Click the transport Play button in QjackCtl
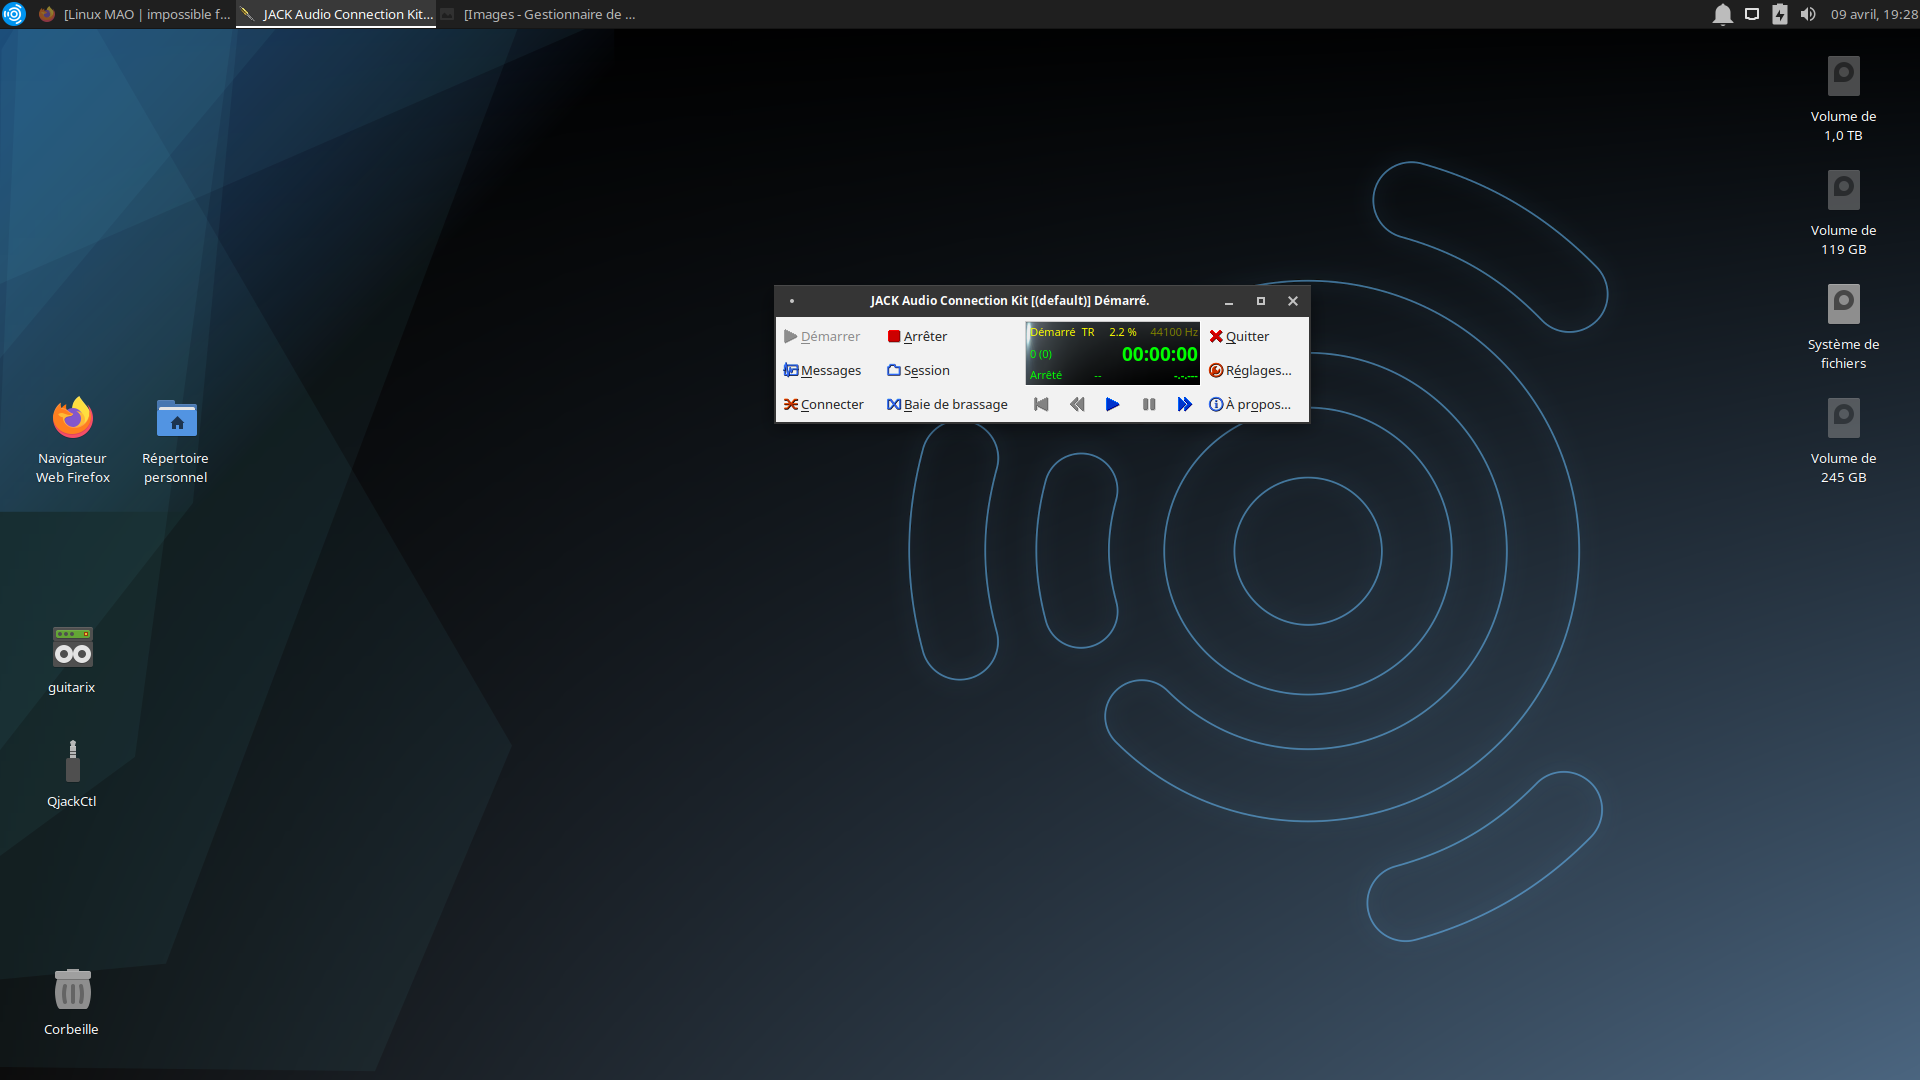 pyautogui.click(x=1112, y=404)
